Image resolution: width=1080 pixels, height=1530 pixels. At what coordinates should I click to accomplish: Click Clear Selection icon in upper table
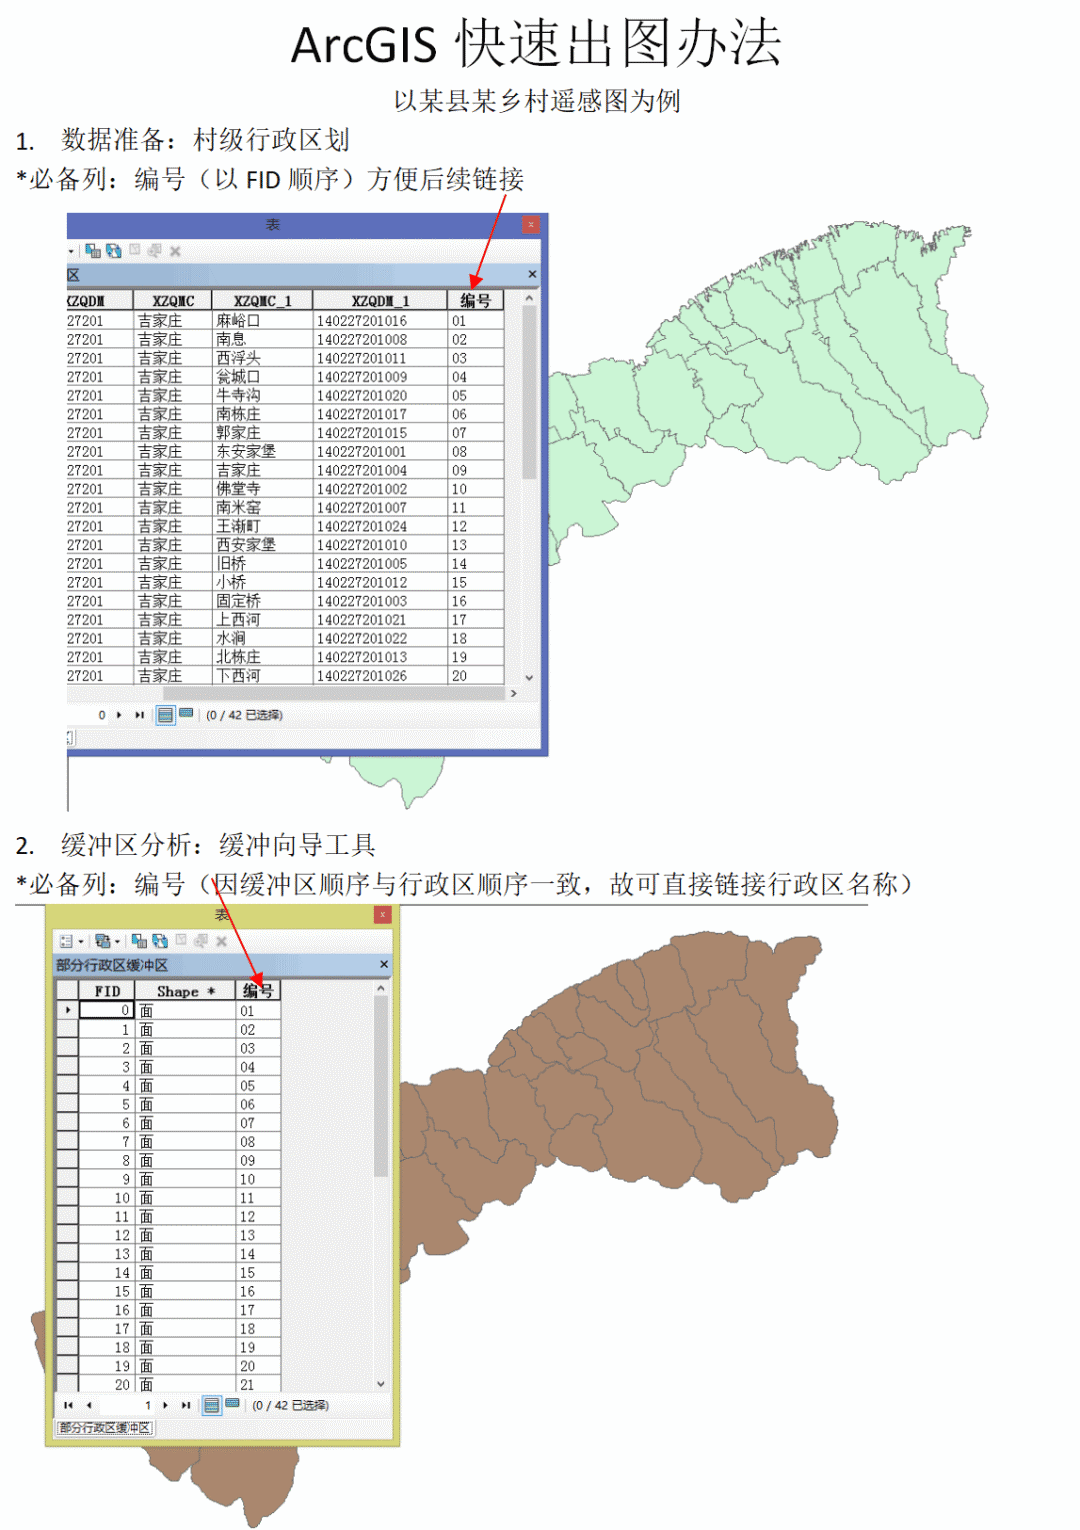point(135,250)
